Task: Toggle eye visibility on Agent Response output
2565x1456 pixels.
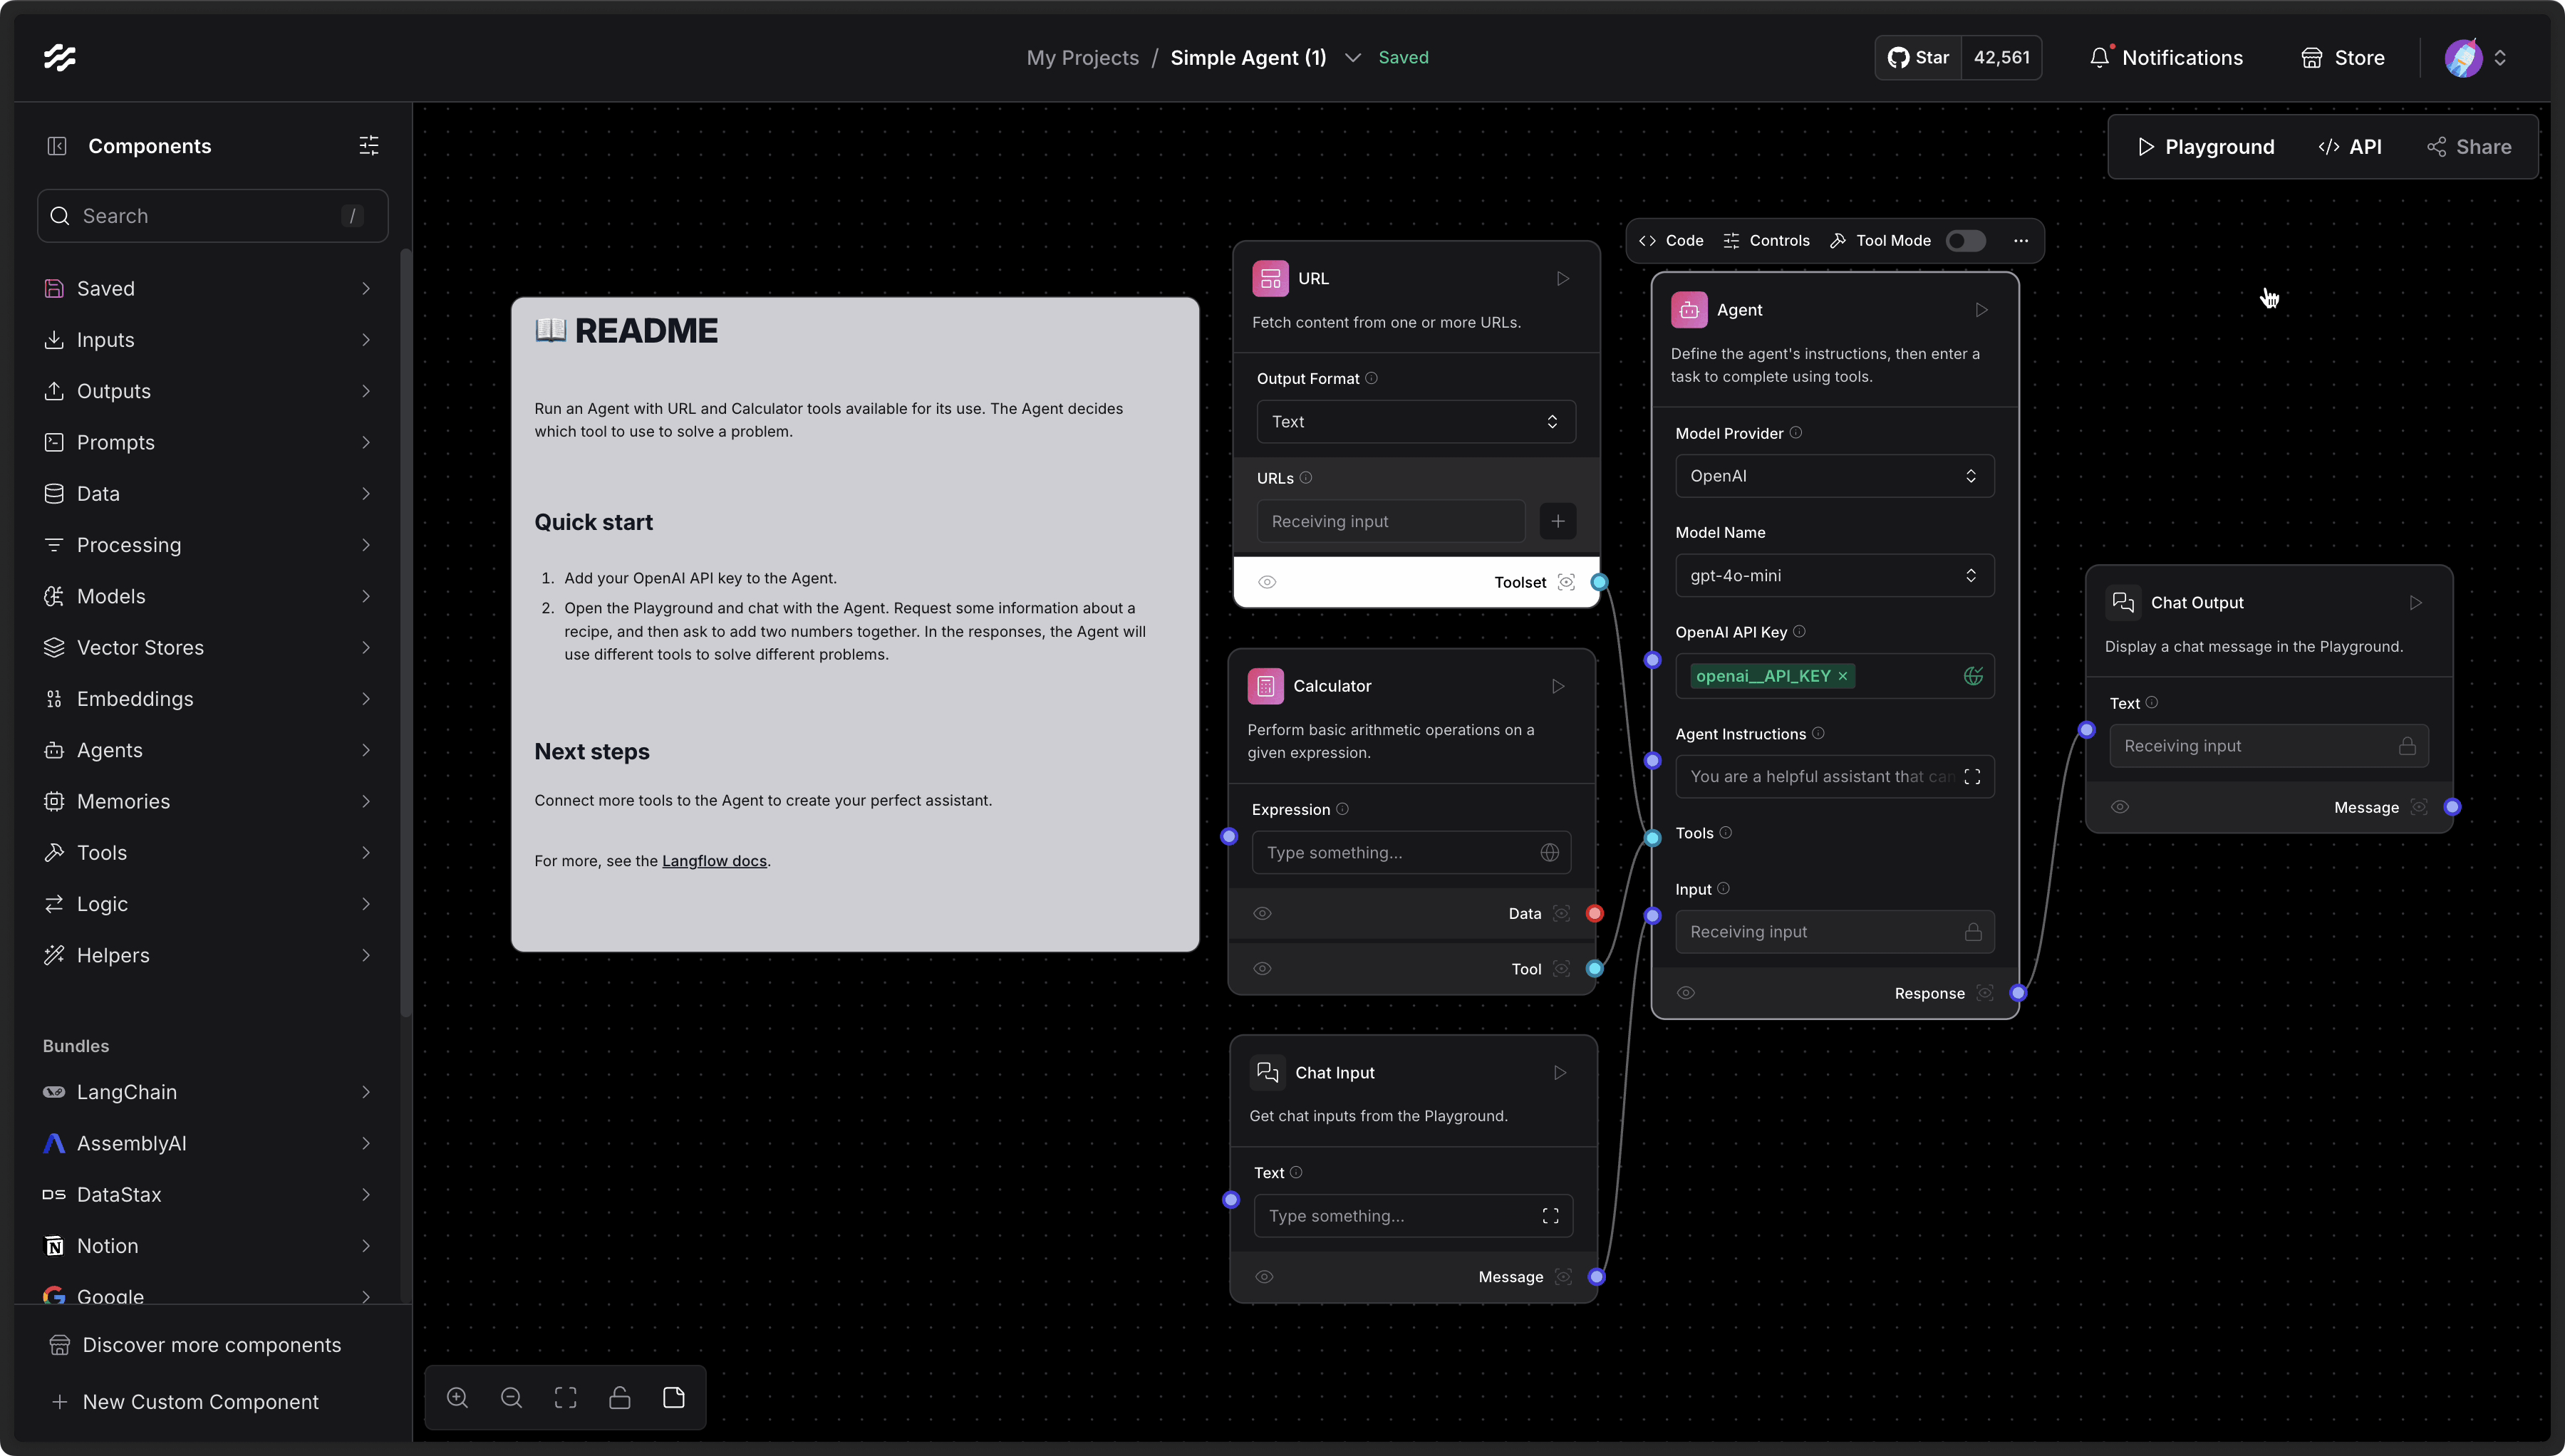Action: pos(1685,993)
